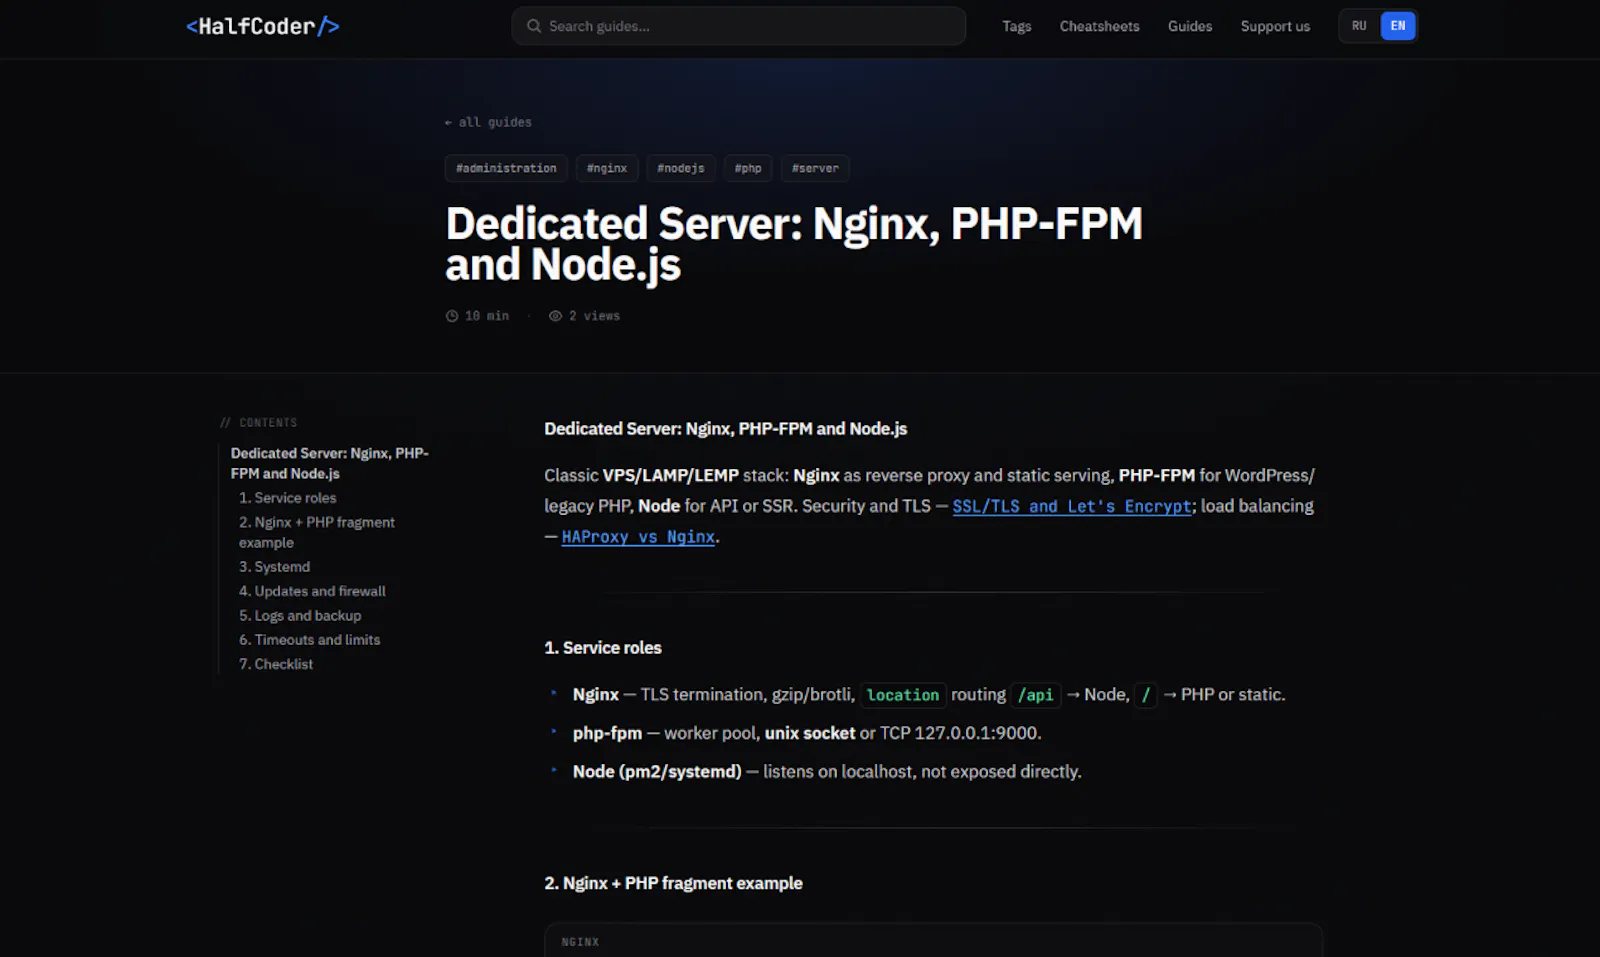
Task: Click the 'php-fpm' bullet item text
Action: (x=807, y=733)
